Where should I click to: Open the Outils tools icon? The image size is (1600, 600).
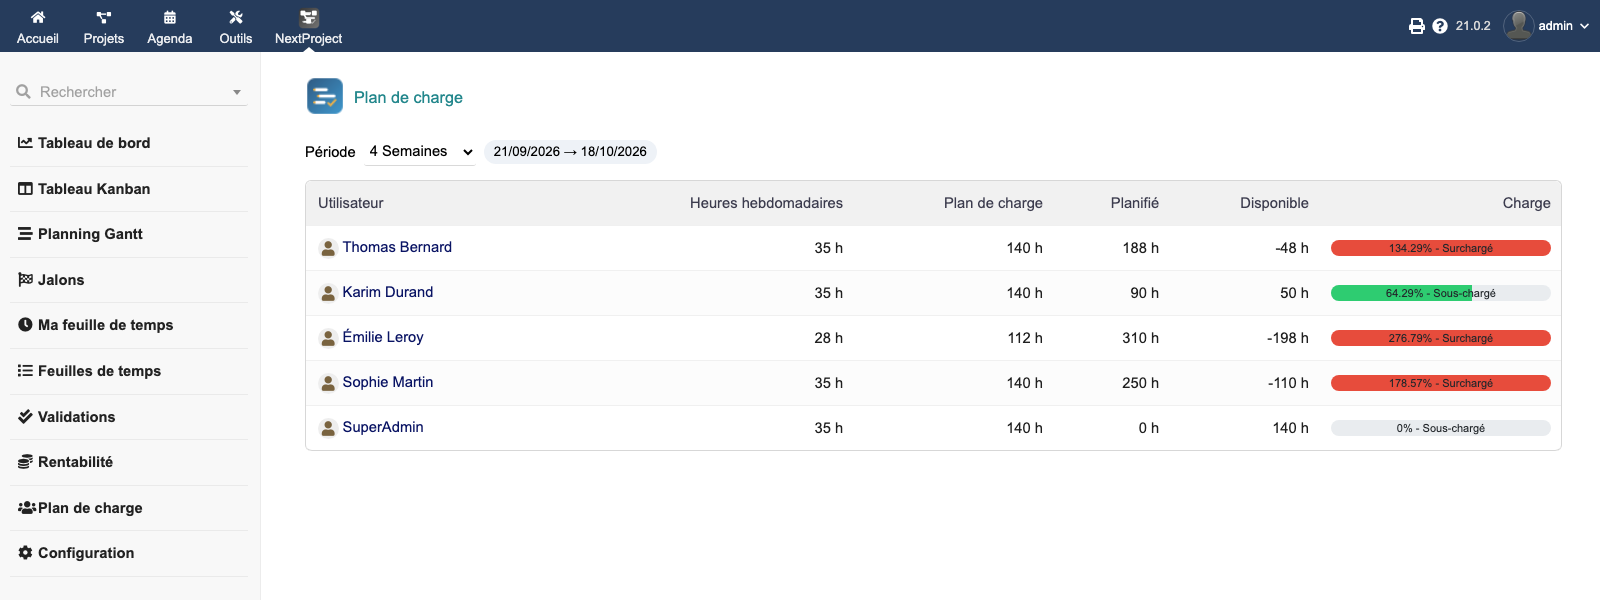click(236, 17)
